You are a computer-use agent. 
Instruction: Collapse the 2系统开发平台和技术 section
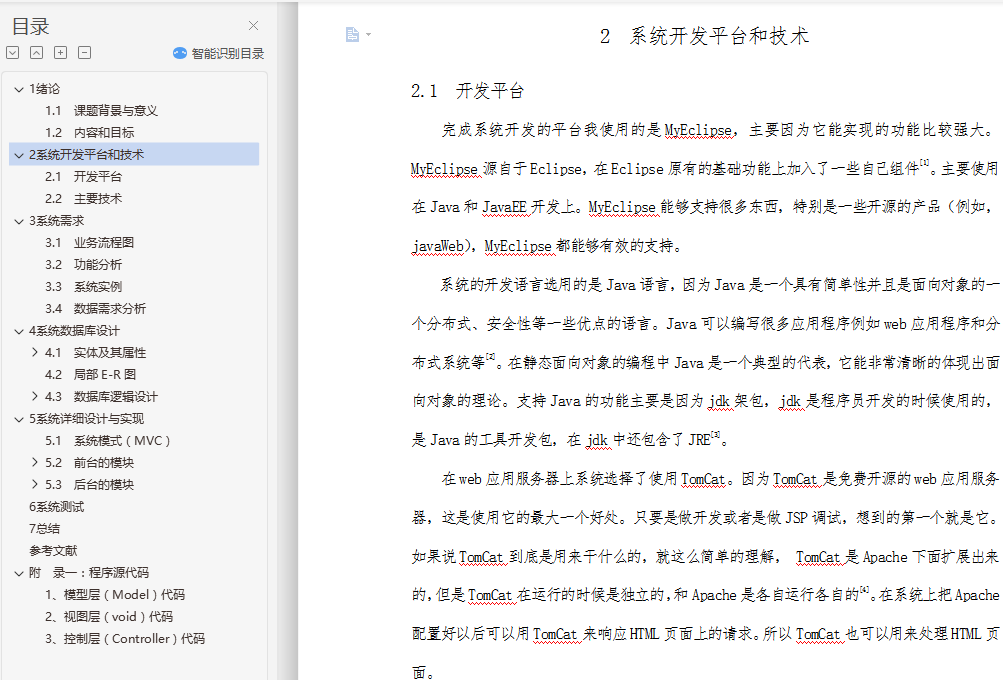(x=19, y=155)
